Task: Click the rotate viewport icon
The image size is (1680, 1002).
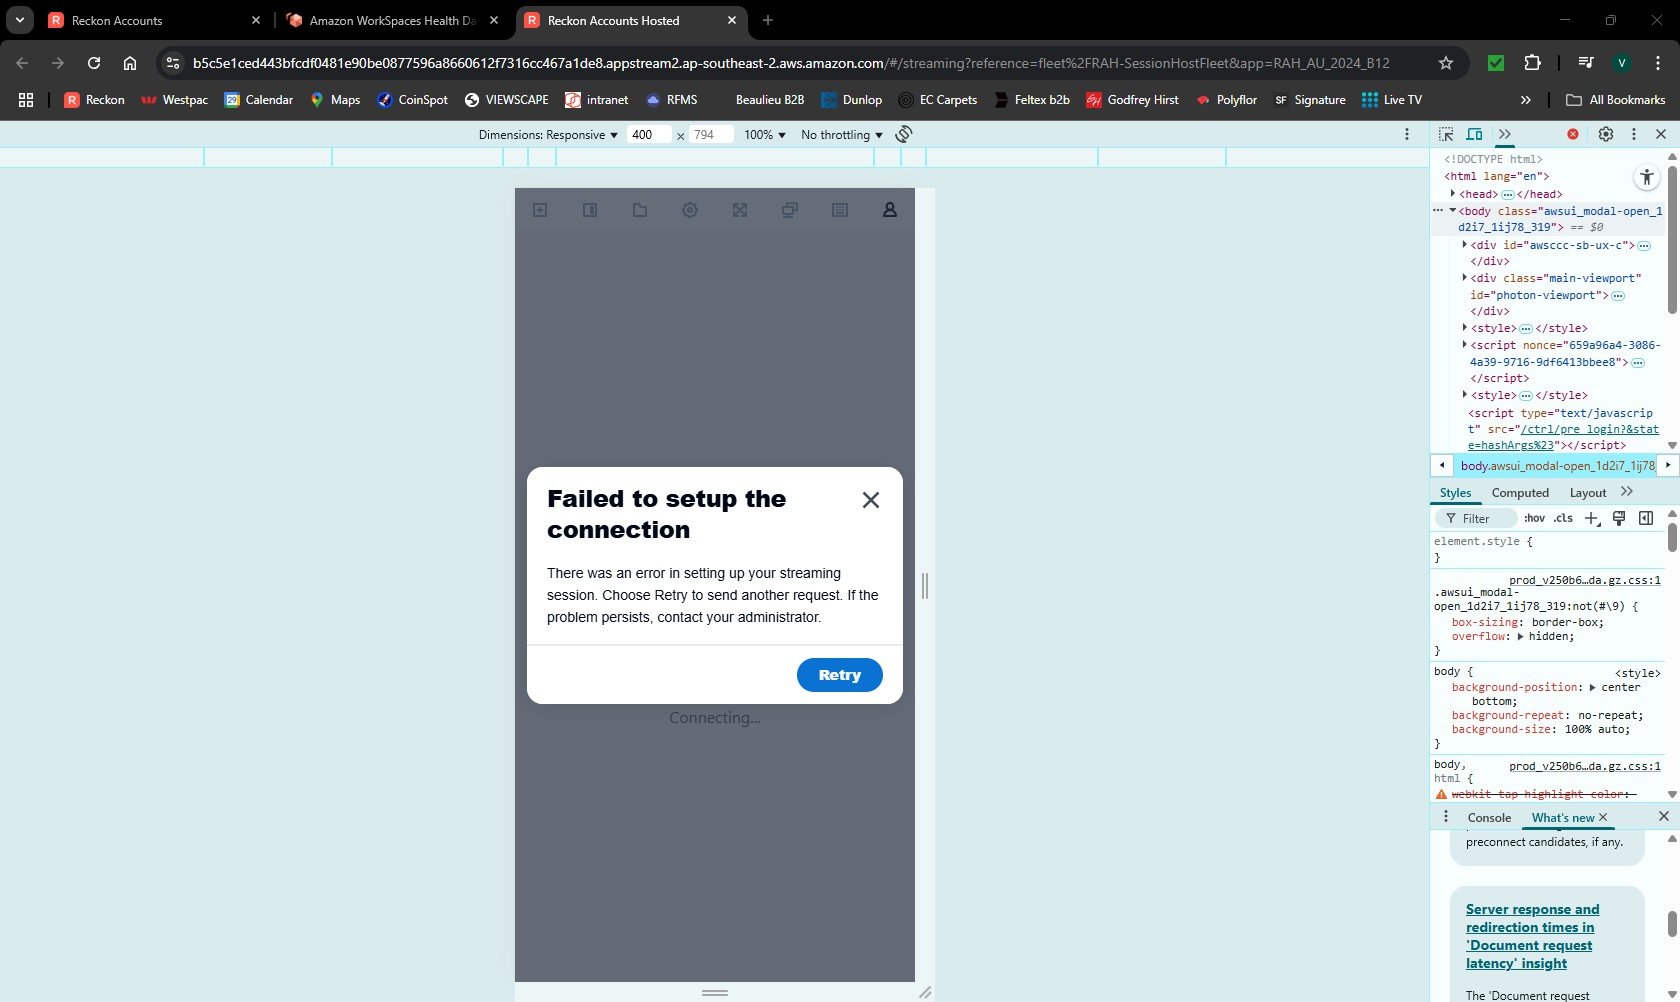Action: [x=904, y=134]
